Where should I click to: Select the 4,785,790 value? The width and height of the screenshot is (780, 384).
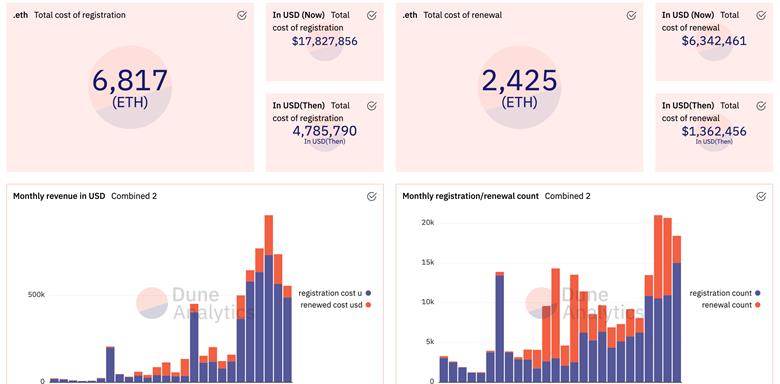click(325, 131)
